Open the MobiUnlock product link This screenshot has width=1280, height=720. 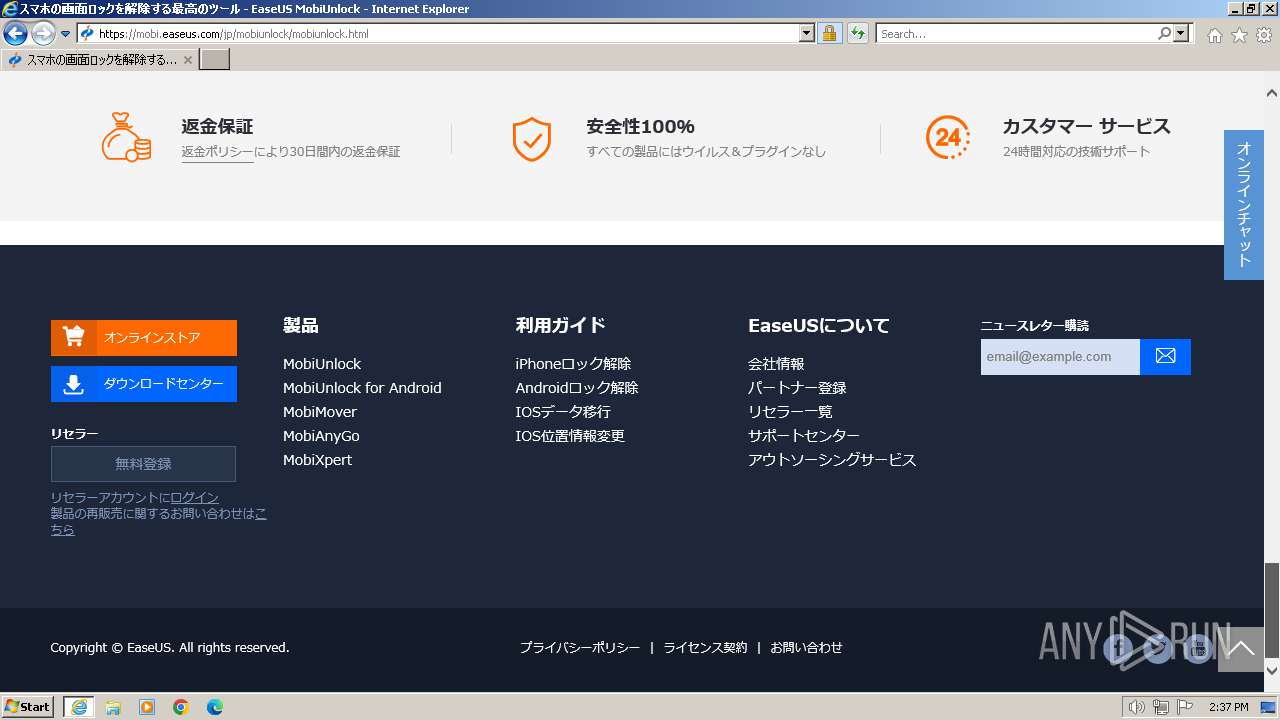[x=322, y=364]
